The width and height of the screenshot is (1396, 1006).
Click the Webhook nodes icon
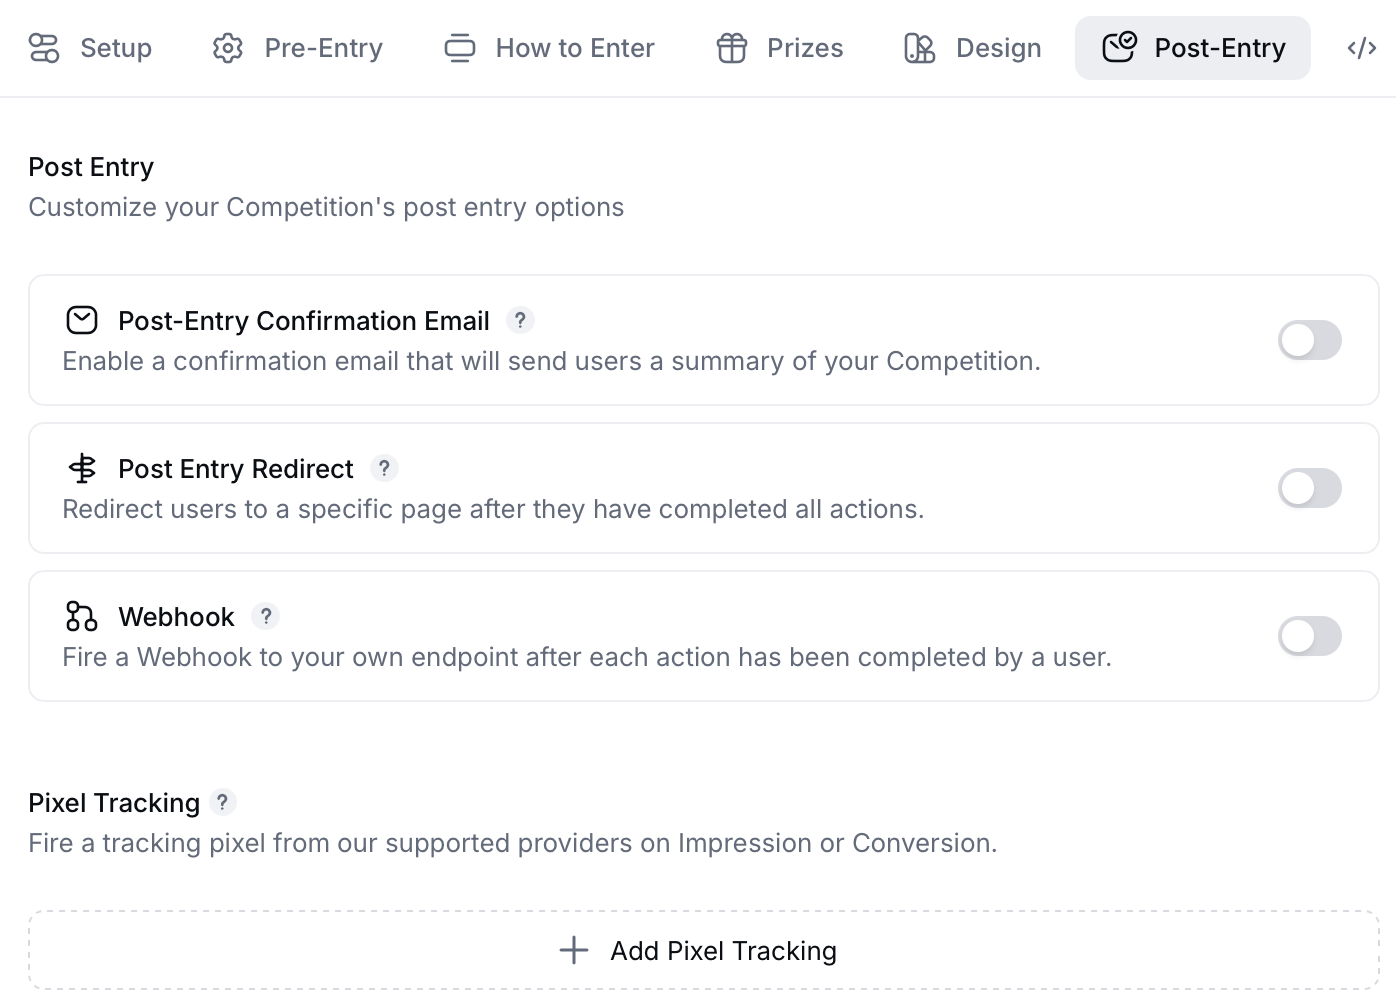pos(81,617)
